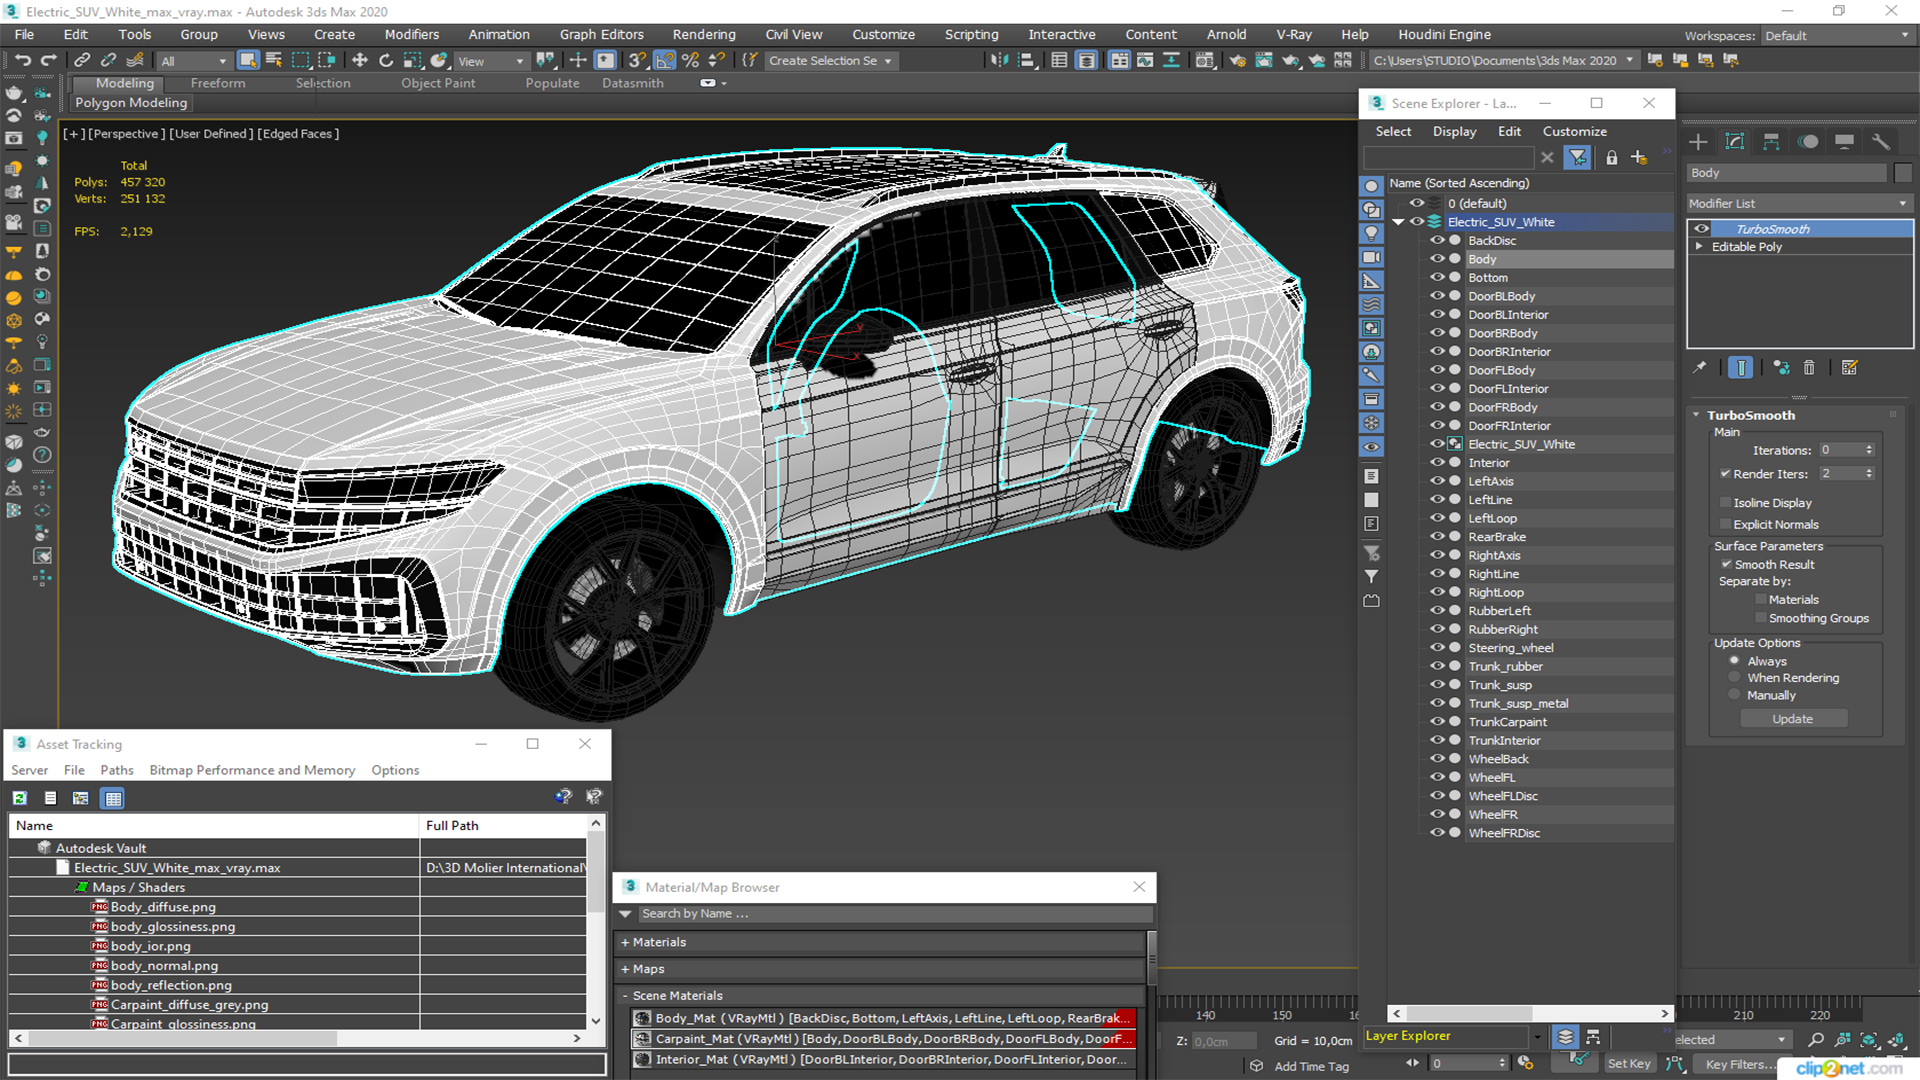
Task: Open the Material Editor from toolbar
Action: point(1205,60)
